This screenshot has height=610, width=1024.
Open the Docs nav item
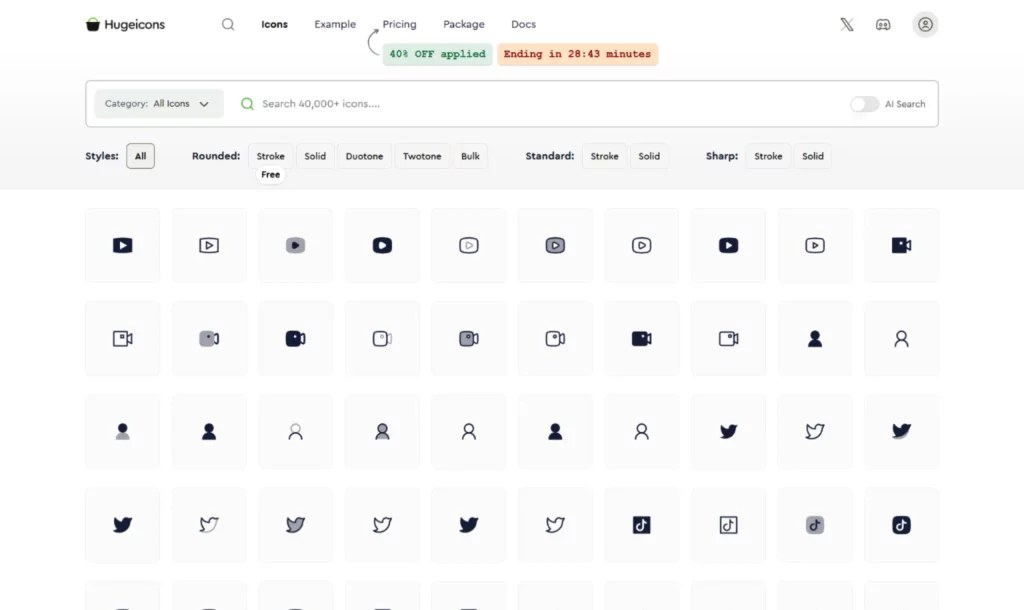click(523, 24)
